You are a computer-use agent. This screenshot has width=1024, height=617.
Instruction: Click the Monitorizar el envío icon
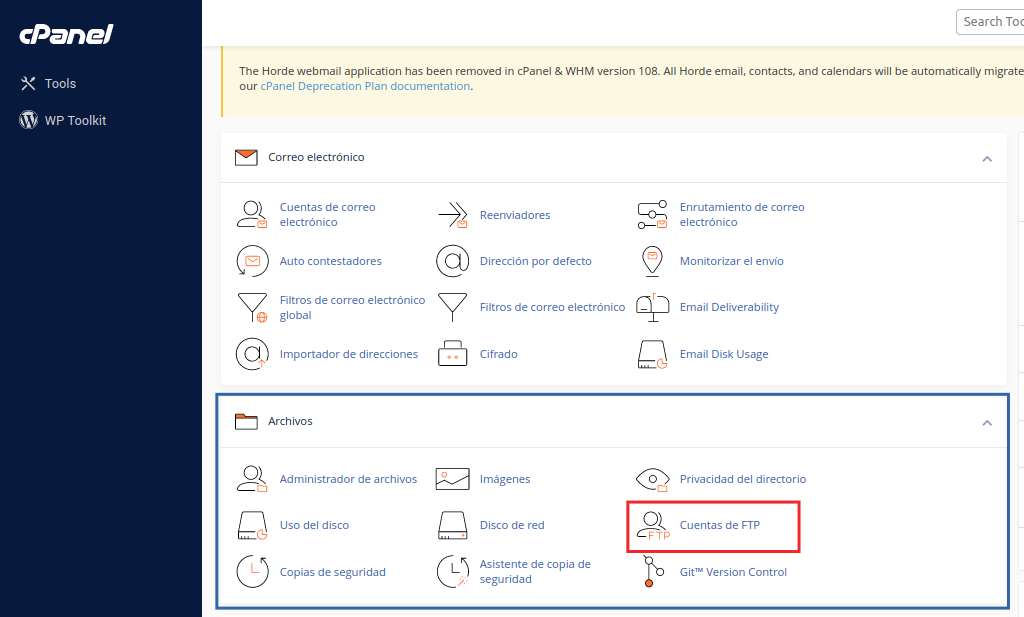click(653, 261)
